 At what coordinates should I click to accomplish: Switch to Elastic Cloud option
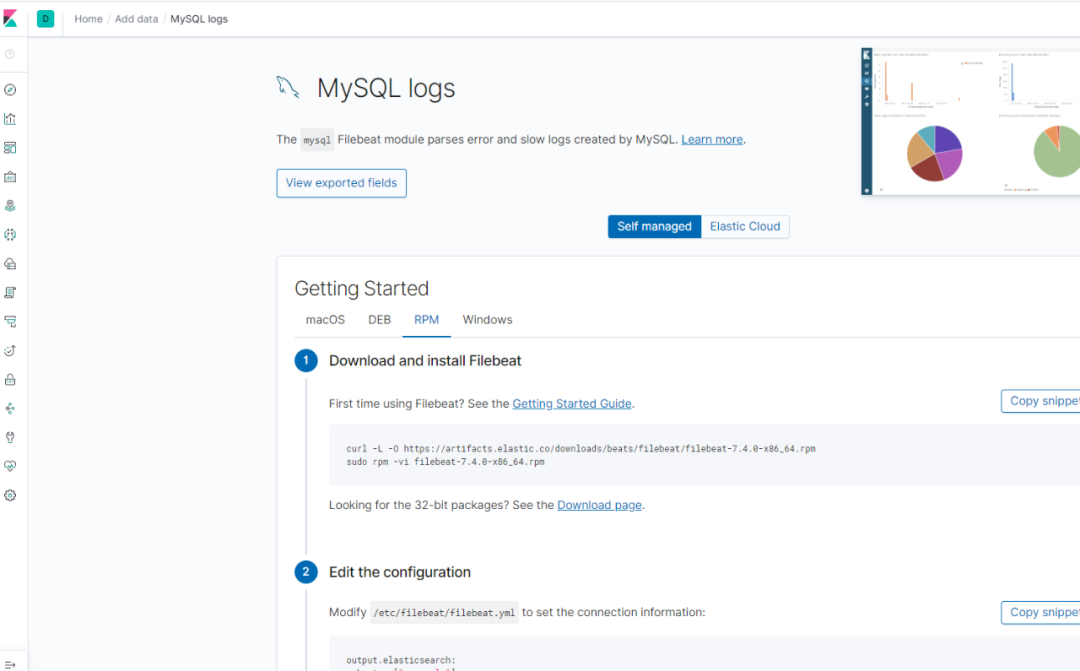745,227
